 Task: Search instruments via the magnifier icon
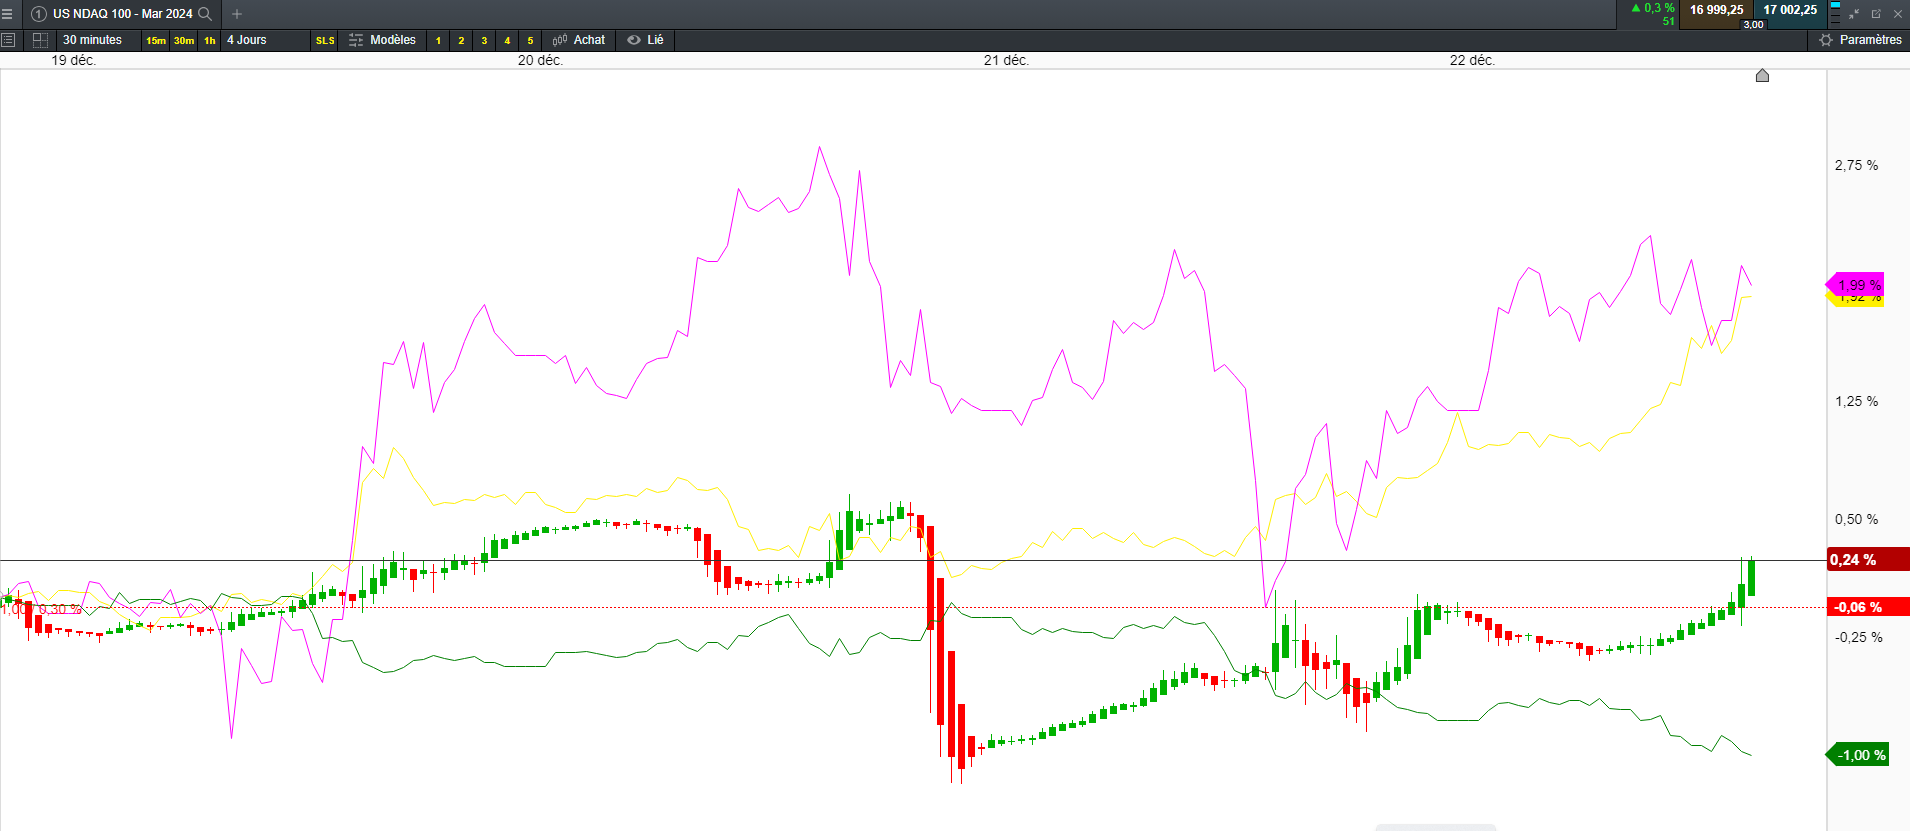(x=205, y=14)
